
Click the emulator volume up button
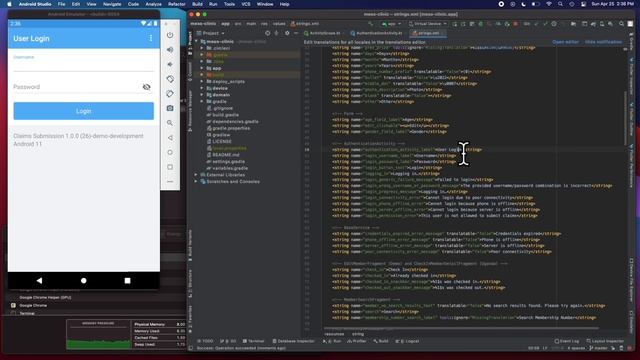click(x=170, y=50)
